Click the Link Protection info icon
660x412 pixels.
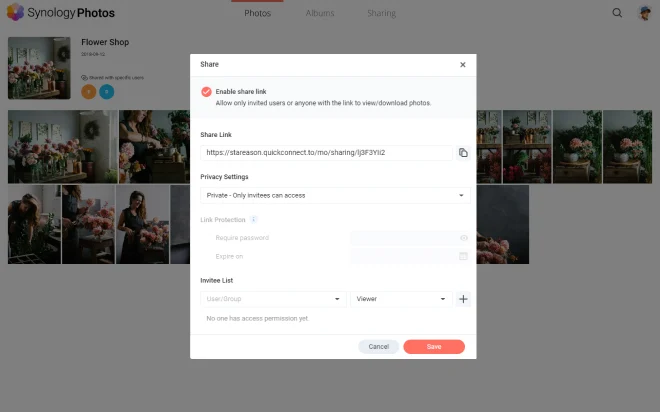(254, 220)
